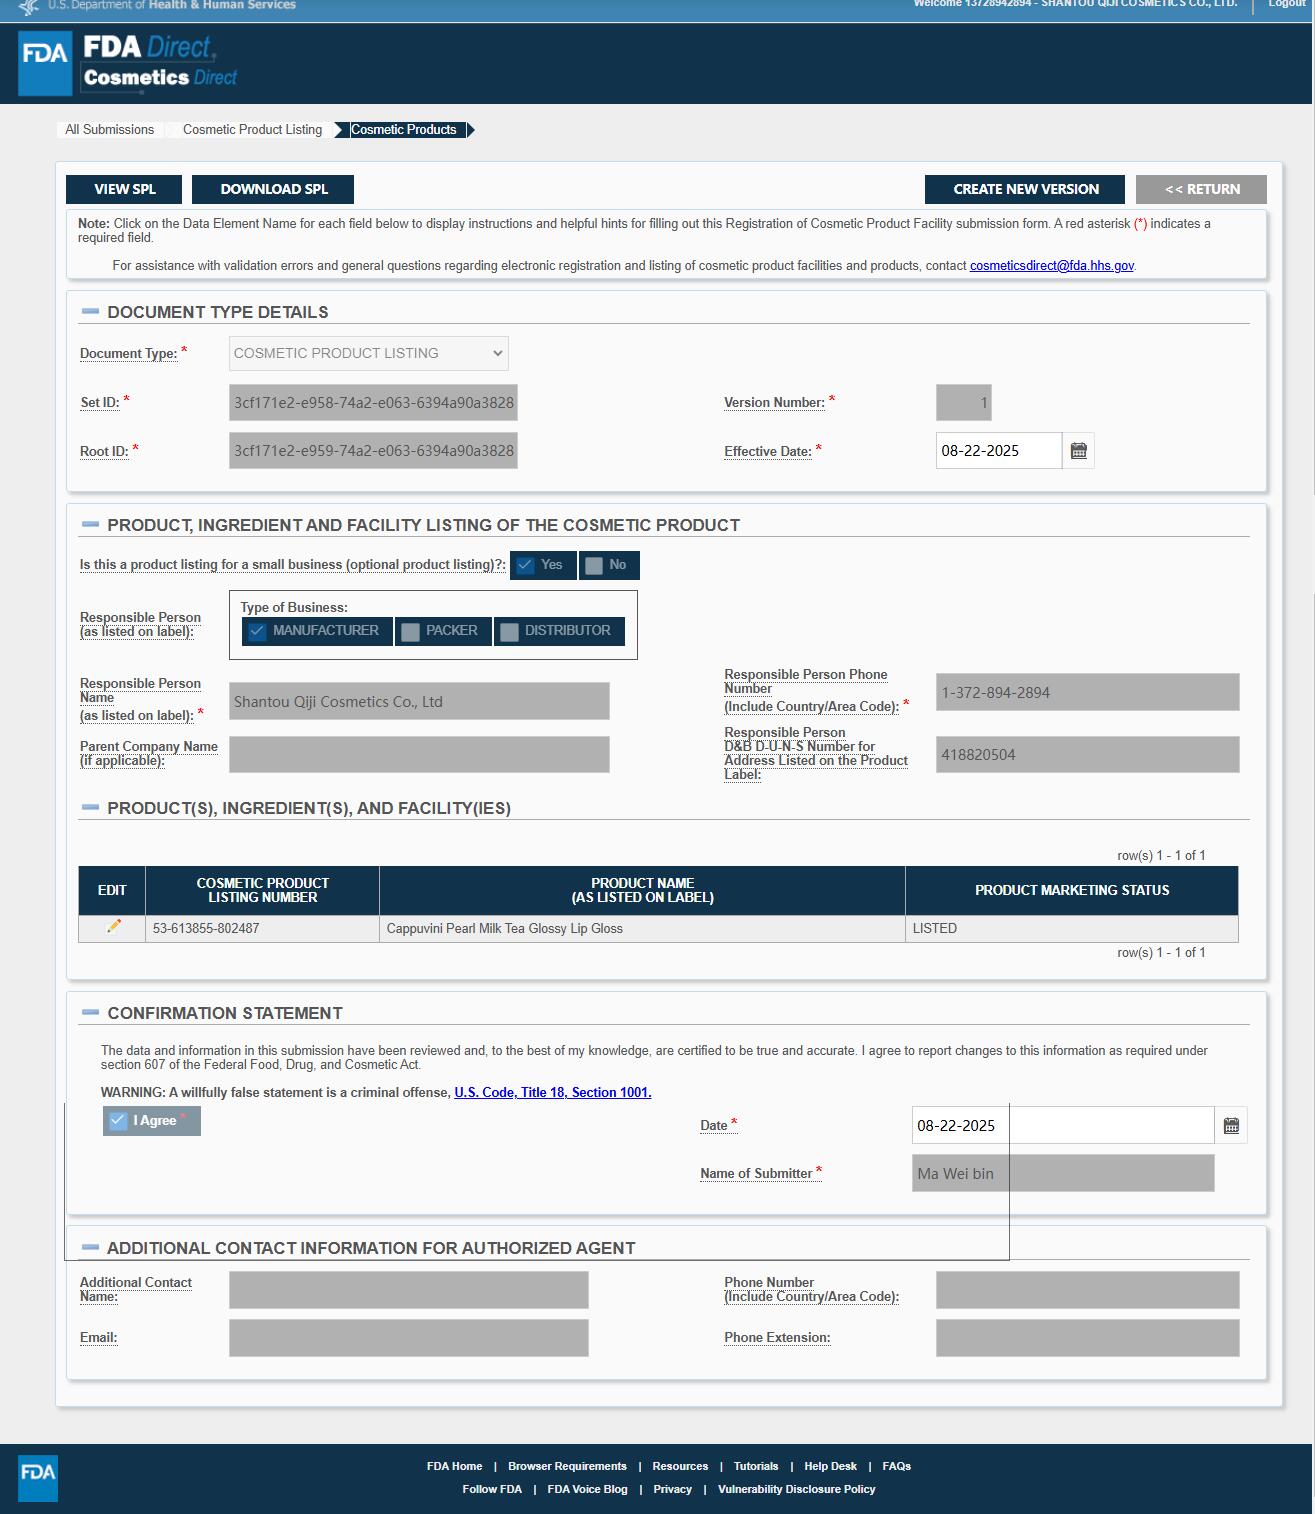Select the Distributor business type checkbox

coord(510,631)
